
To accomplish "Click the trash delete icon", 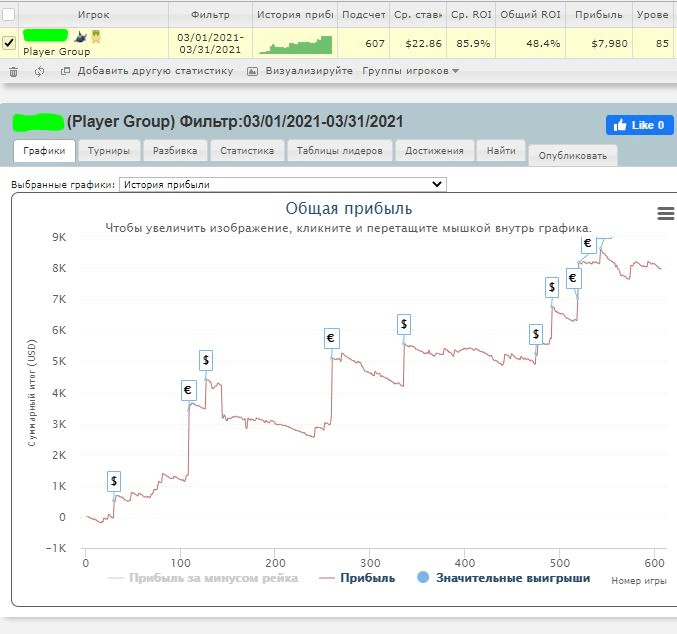I will [x=13, y=71].
